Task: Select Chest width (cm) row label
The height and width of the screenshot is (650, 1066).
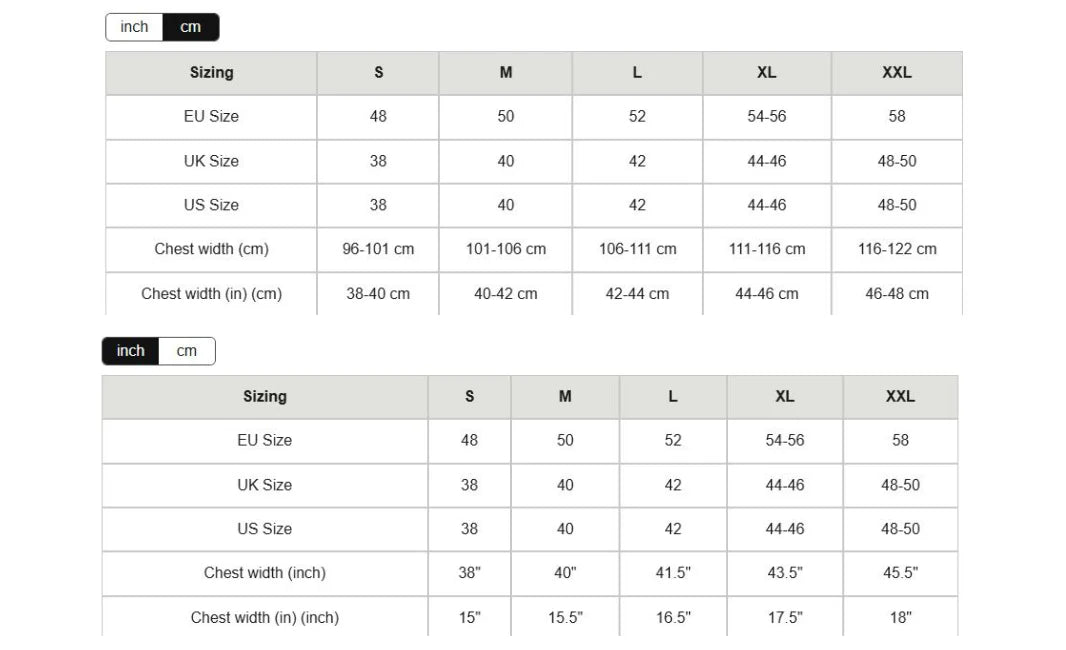Action: pyautogui.click(x=211, y=249)
